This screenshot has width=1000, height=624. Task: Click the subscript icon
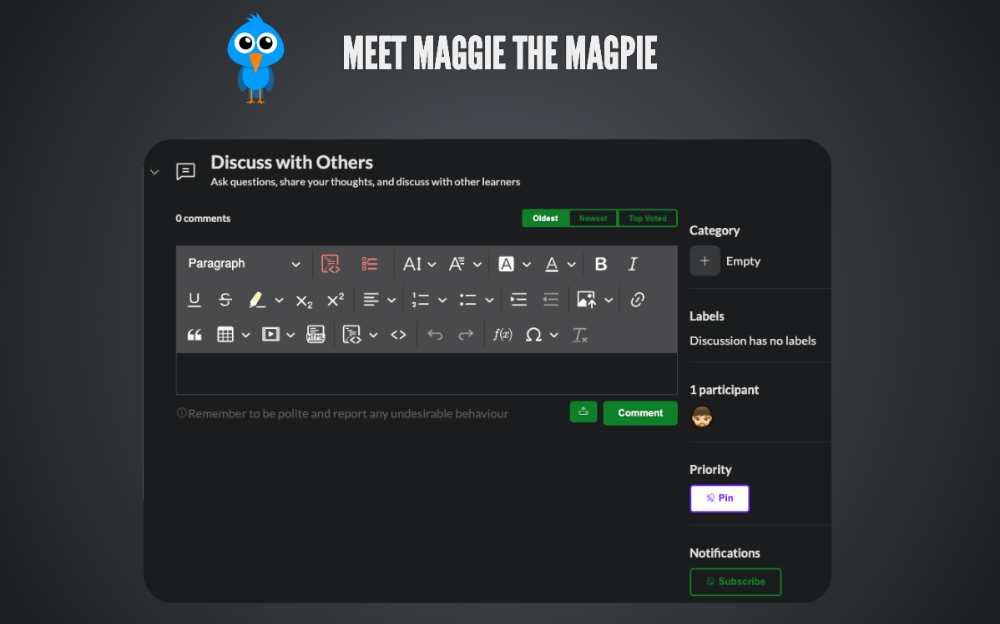click(304, 300)
